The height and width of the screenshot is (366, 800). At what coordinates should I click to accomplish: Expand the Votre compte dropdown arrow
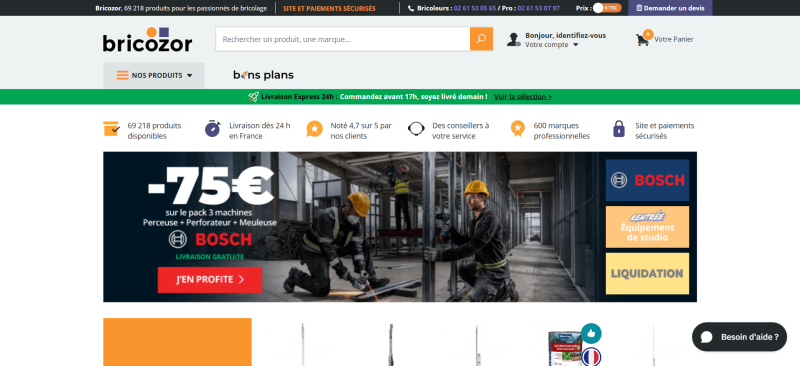click(576, 45)
